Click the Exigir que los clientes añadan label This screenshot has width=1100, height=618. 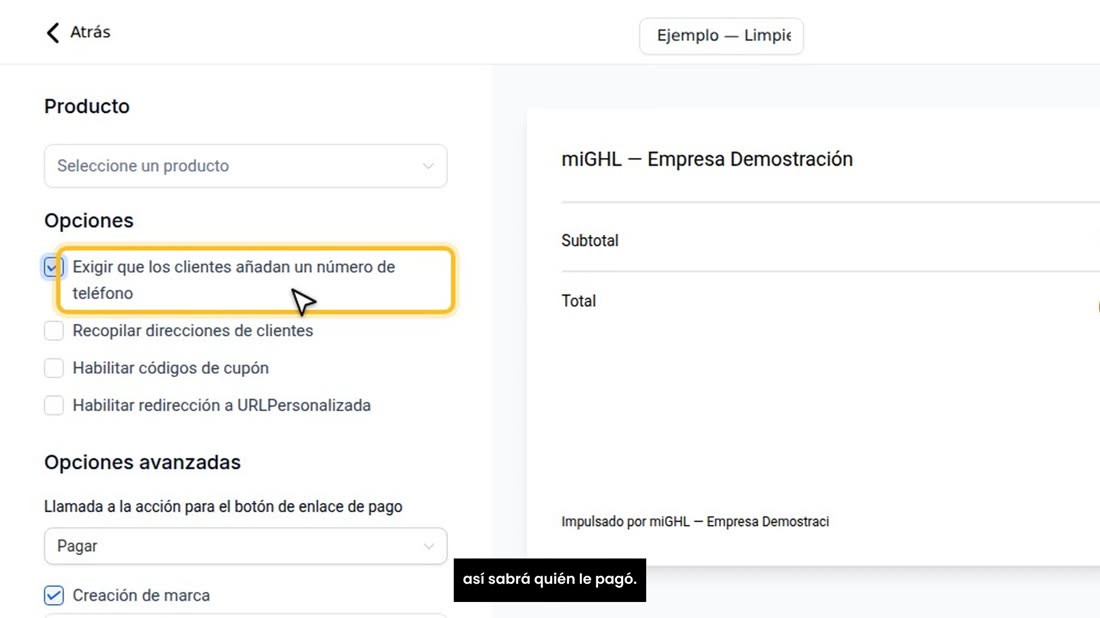[234, 280]
